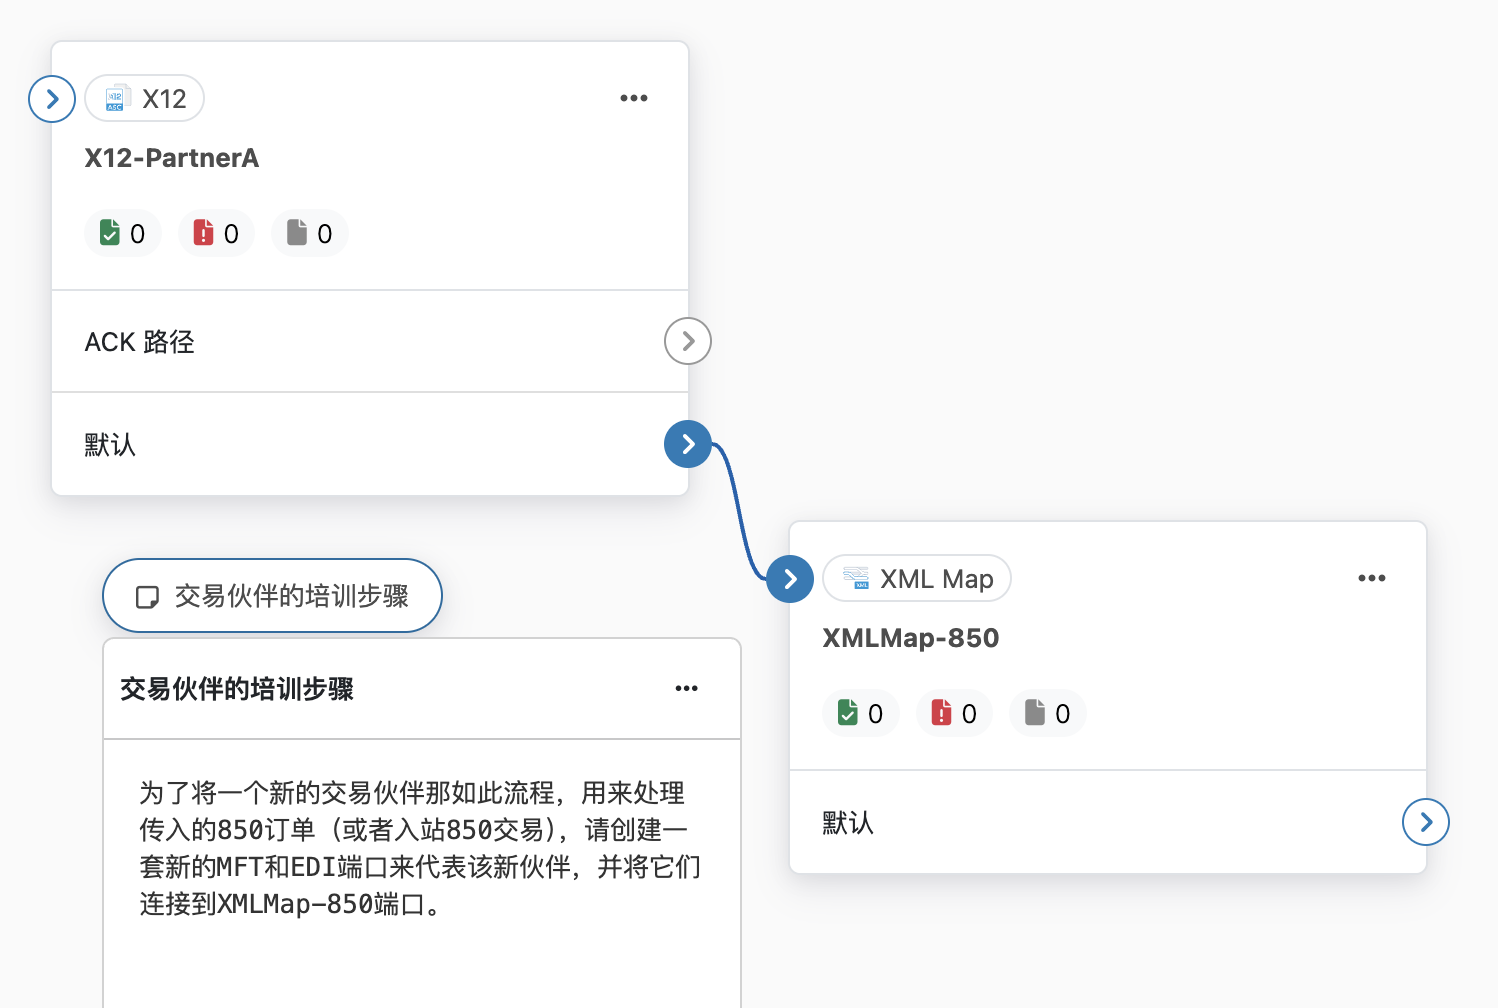Screen dimensions: 1498x1008
Task: Click the sticky note icon in note tag
Action: [147, 597]
